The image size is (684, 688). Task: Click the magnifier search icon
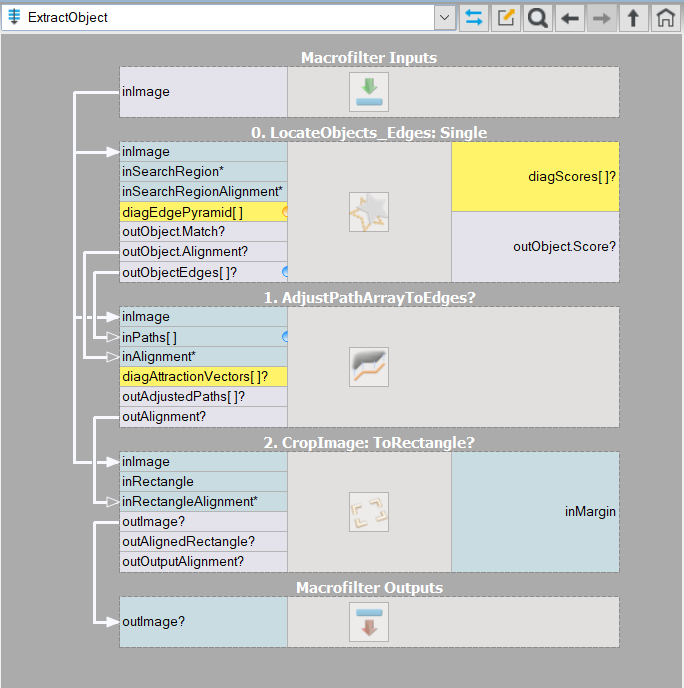537,17
